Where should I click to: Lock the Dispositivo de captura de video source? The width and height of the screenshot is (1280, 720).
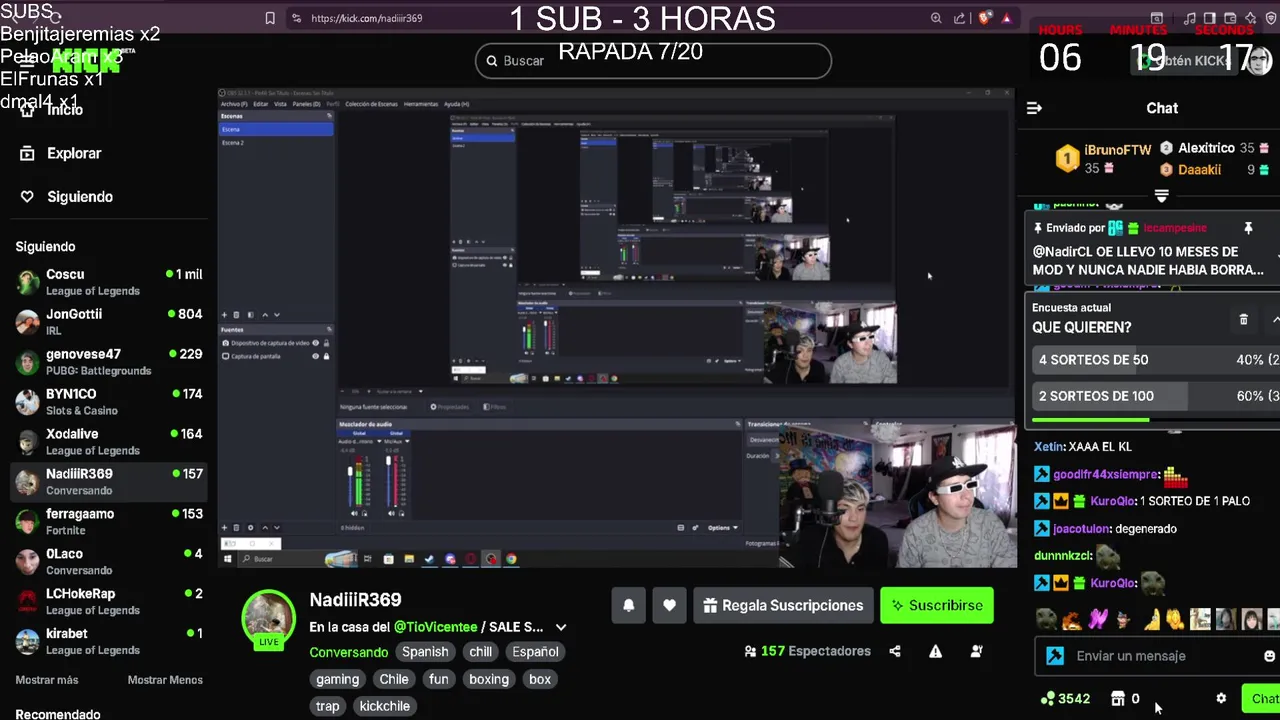(326, 343)
